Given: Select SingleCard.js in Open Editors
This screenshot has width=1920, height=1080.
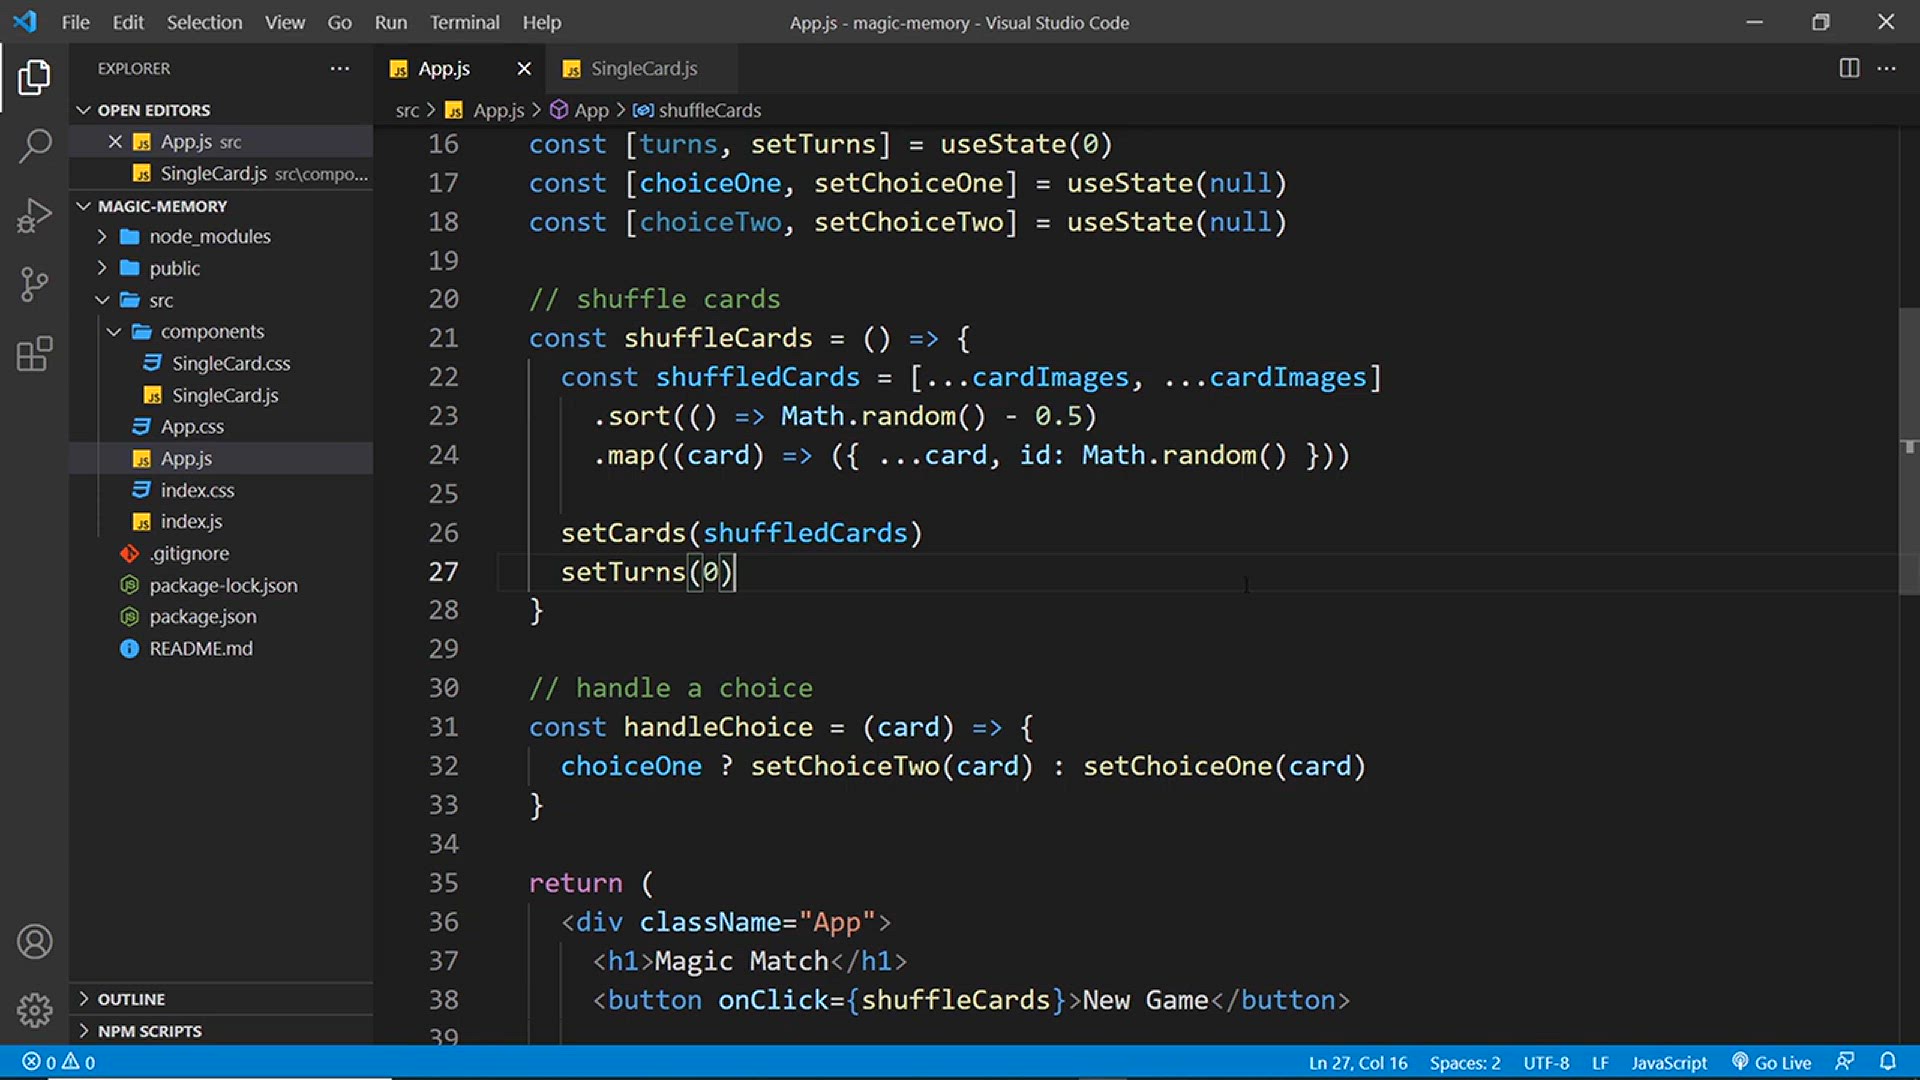Looking at the screenshot, I should [x=221, y=173].
